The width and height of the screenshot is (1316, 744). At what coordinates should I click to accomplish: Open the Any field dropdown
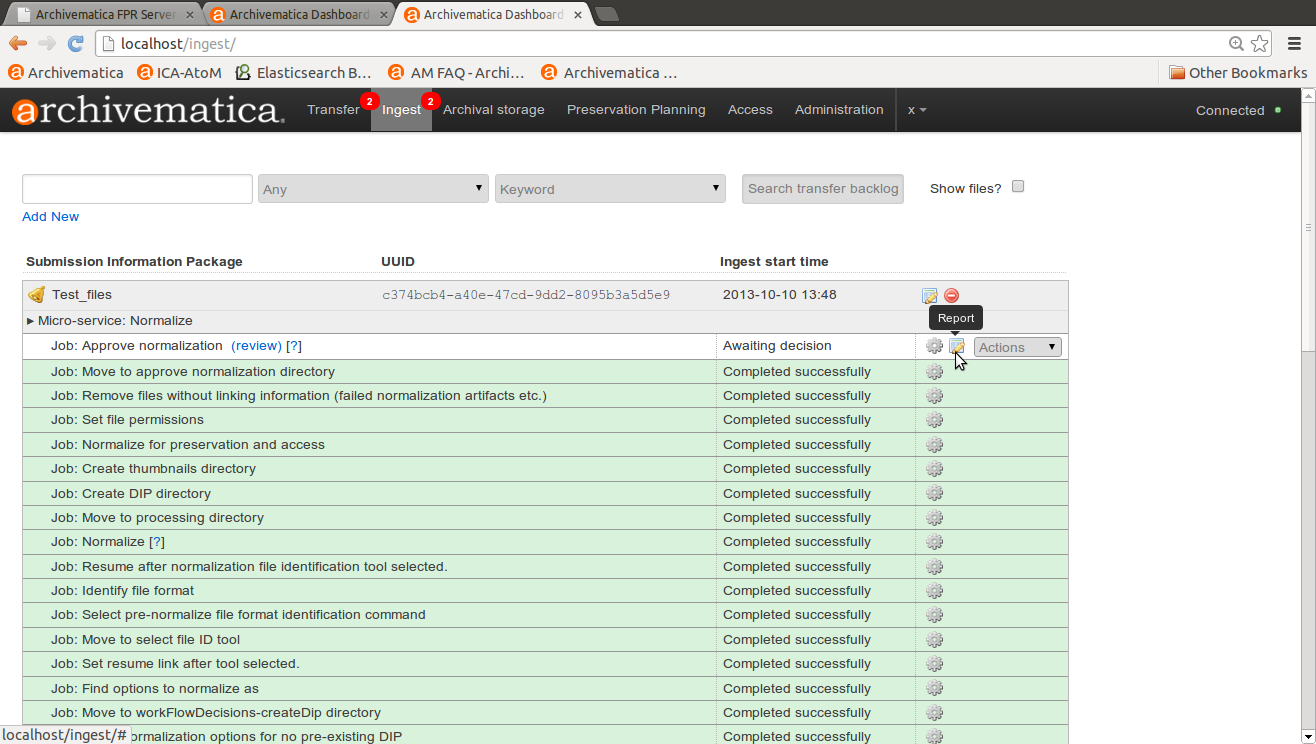coord(372,189)
